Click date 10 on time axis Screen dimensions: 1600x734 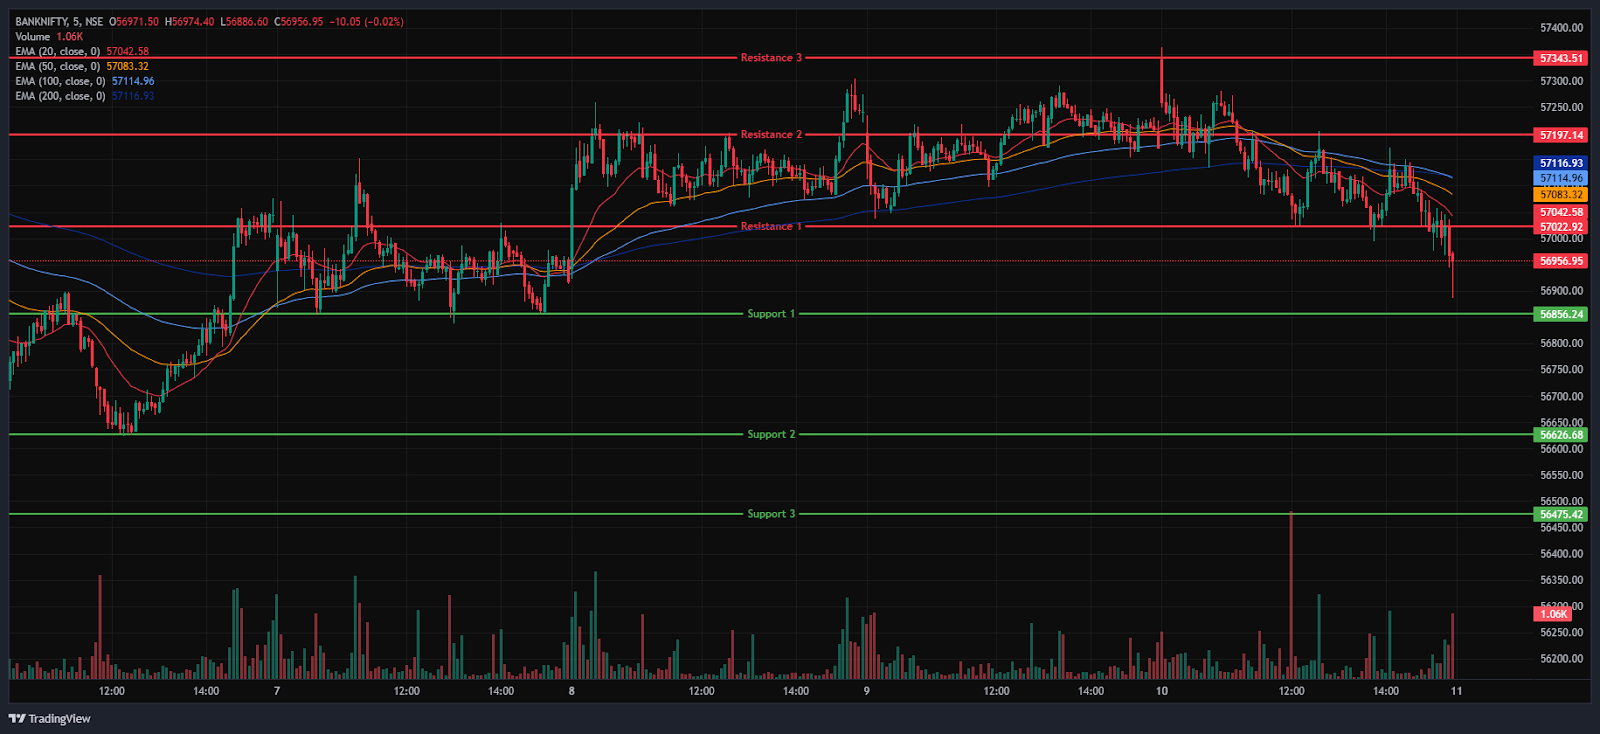(x=1161, y=691)
